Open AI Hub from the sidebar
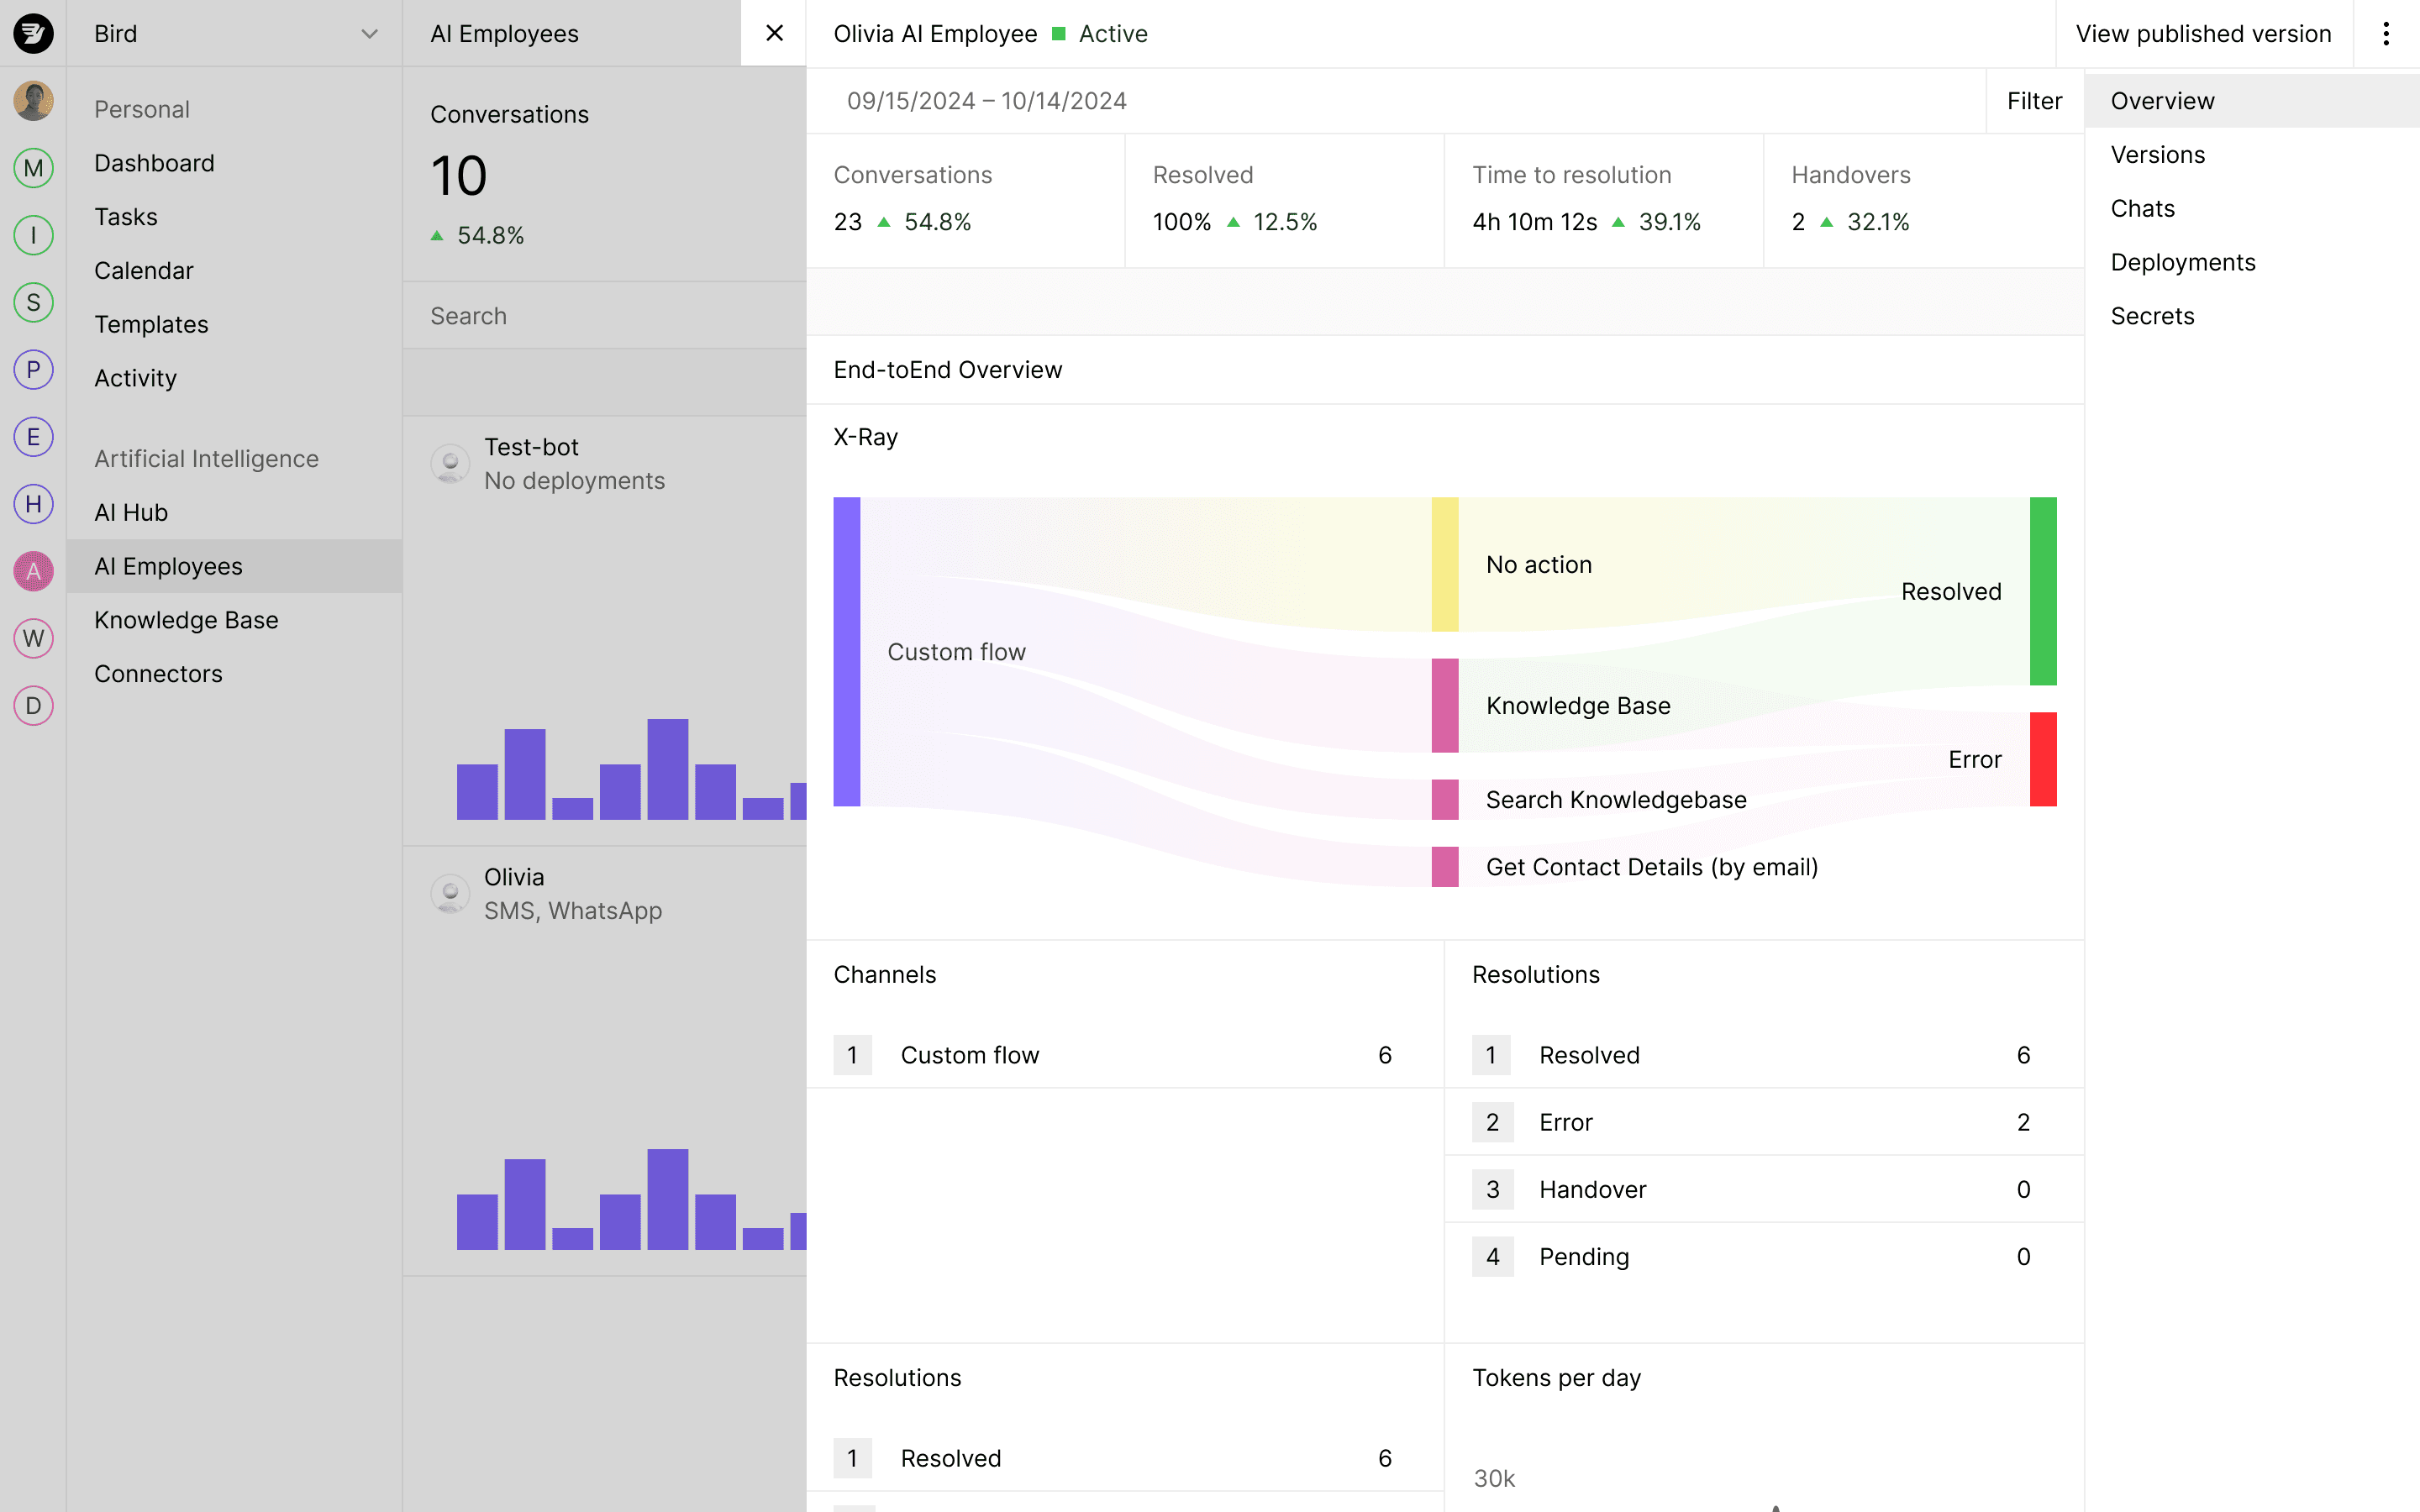The width and height of the screenshot is (2420, 1512). pos(130,512)
